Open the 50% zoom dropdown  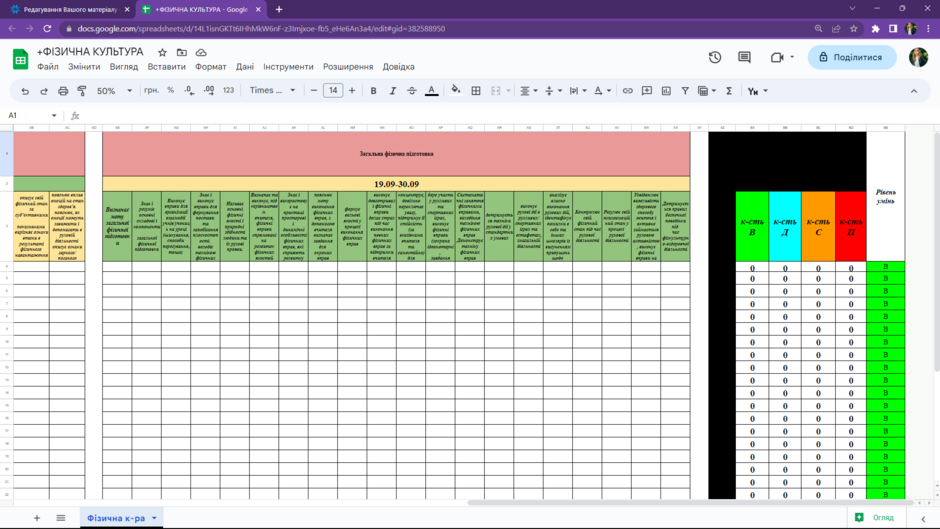tap(115, 91)
